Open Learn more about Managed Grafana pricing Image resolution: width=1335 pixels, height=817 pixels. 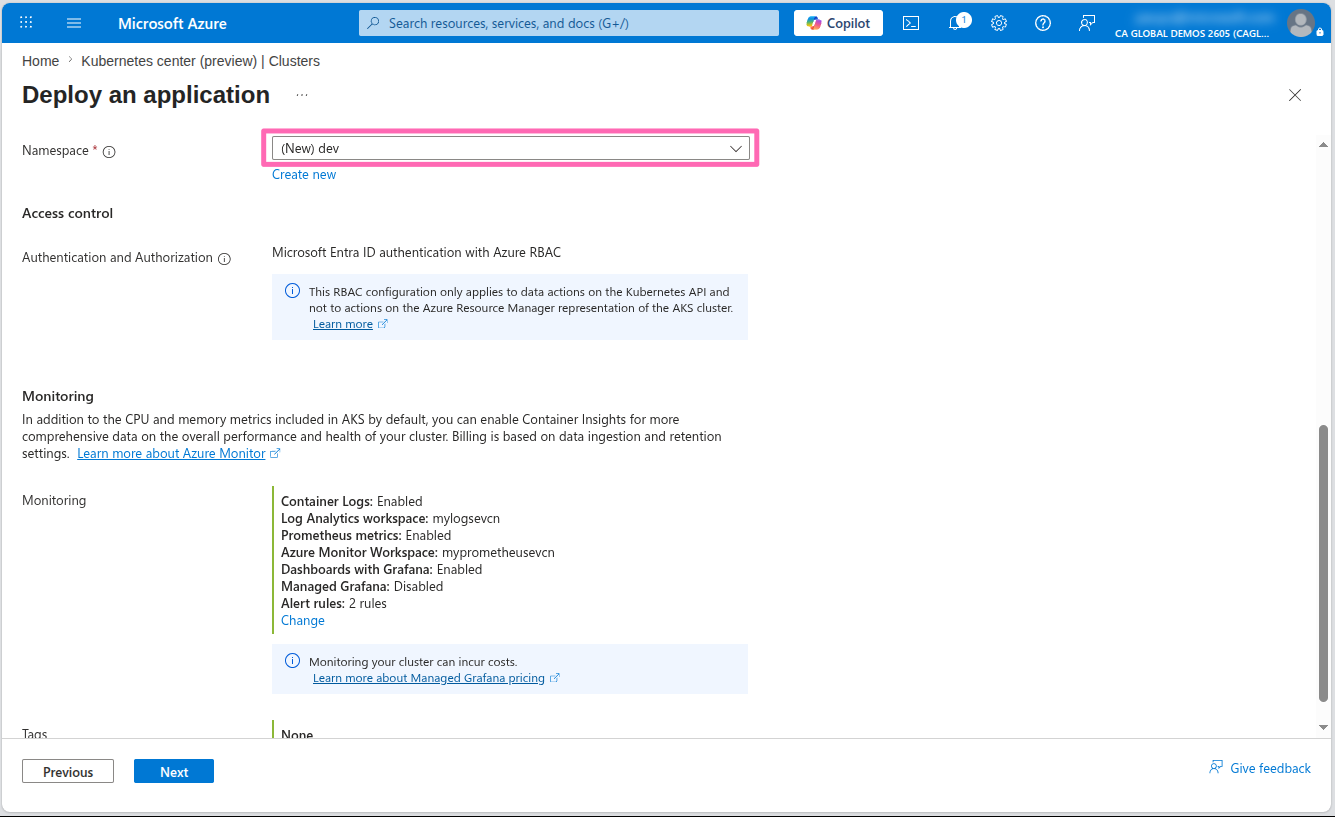pyautogui.click(x=429, y=678)
